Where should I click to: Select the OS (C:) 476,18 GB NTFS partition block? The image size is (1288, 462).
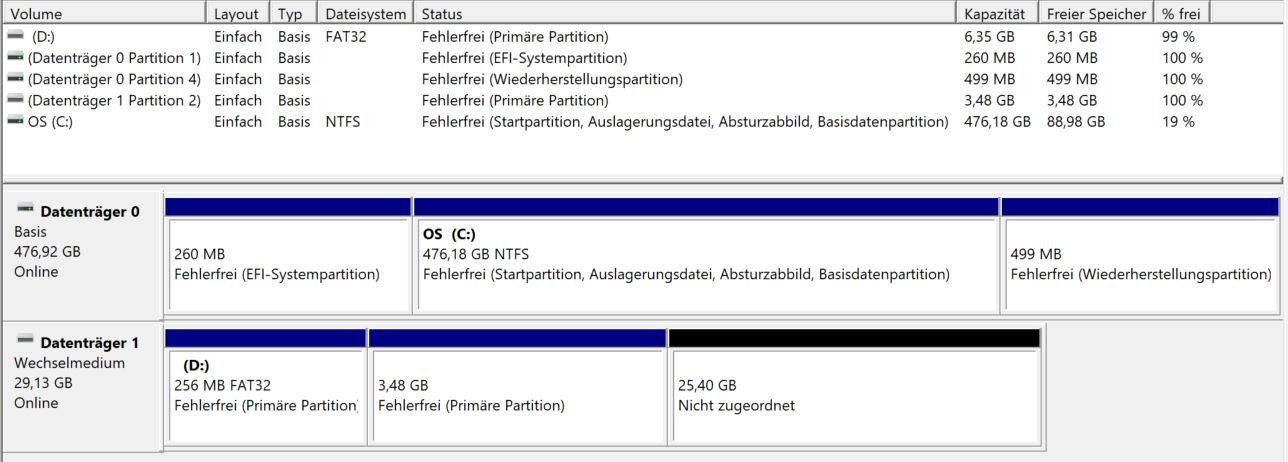705,265
